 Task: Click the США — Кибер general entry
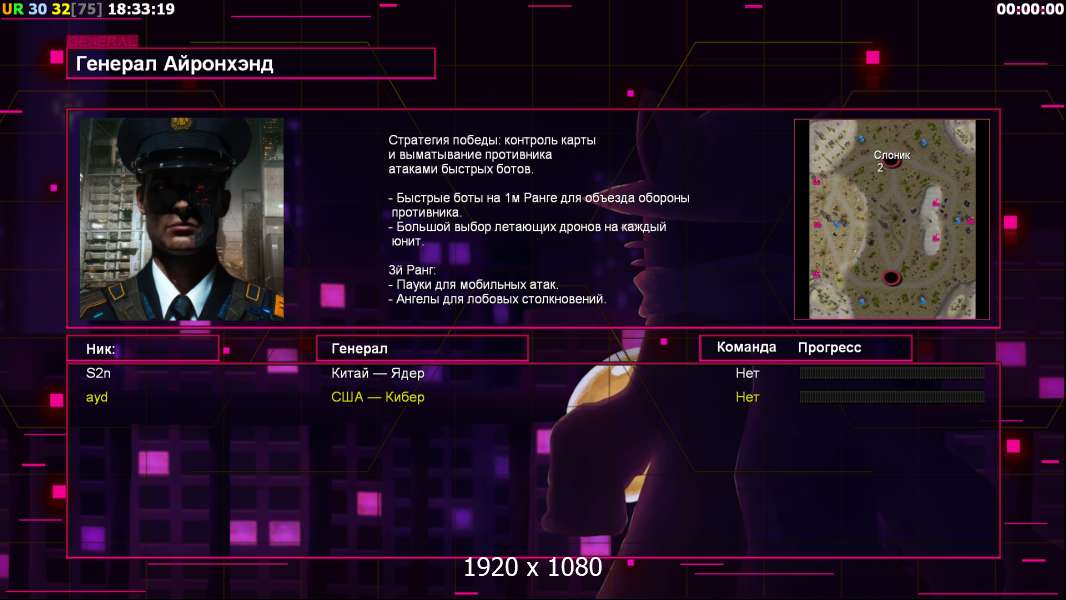pyautogui.click(x=377, y=397)
